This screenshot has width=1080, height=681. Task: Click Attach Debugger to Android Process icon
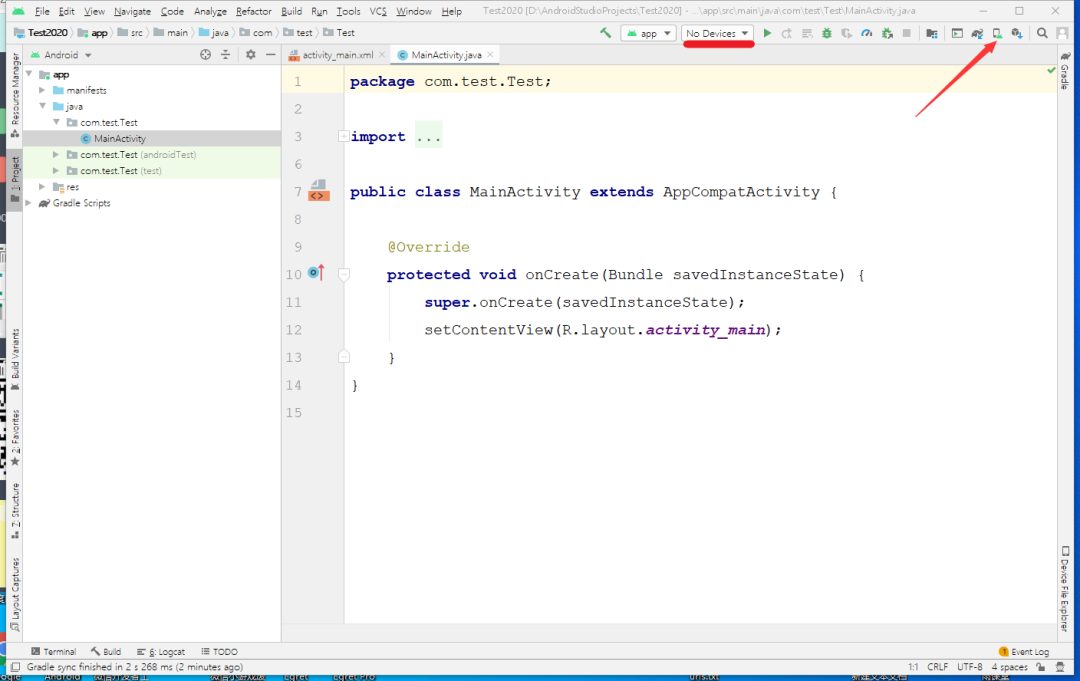click(887, 33)
